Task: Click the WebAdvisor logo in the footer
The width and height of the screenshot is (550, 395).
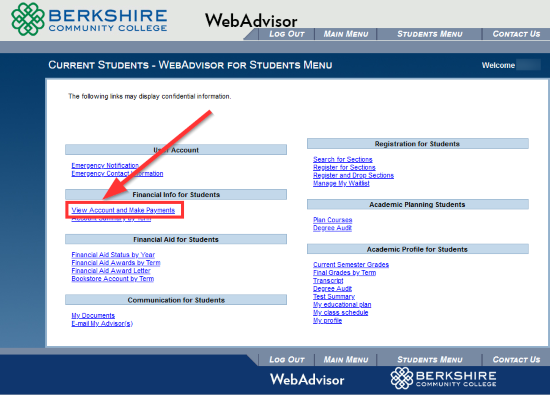Action: coord(307,380)
